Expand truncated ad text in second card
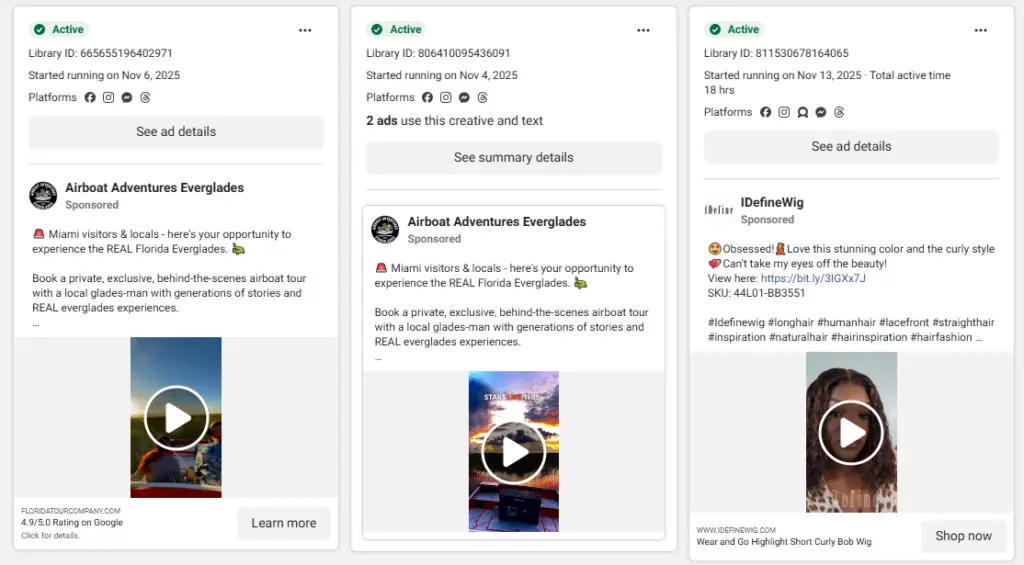This screenshot has width=1024, height=565. (x=378, y=358)
